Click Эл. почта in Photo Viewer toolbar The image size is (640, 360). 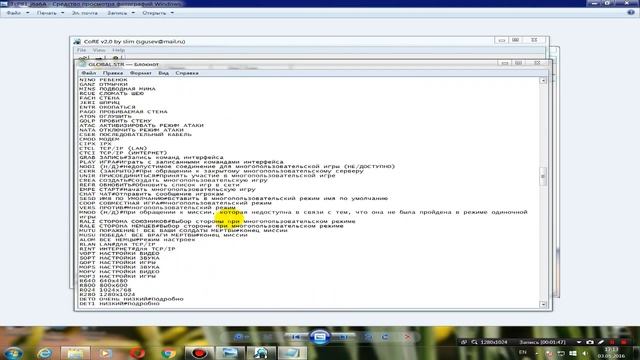coord(84,13)
